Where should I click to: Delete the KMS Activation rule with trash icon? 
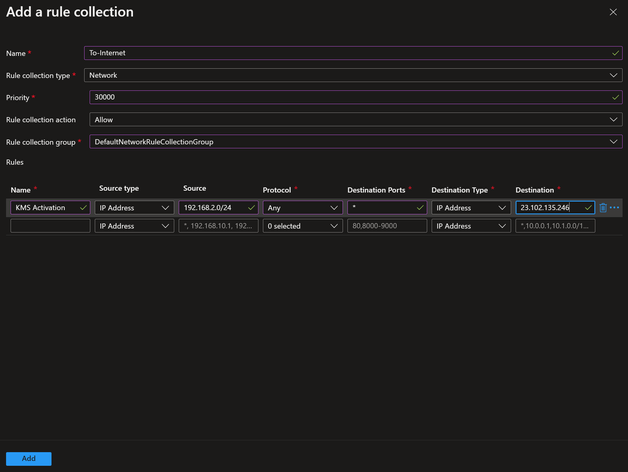[x=603, y=208]
